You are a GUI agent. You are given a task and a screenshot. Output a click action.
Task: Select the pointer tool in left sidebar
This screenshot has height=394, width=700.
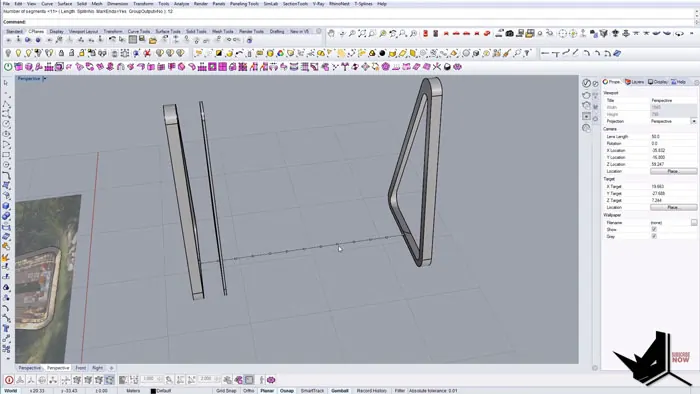pyautogui.click(x=6, y=83)
